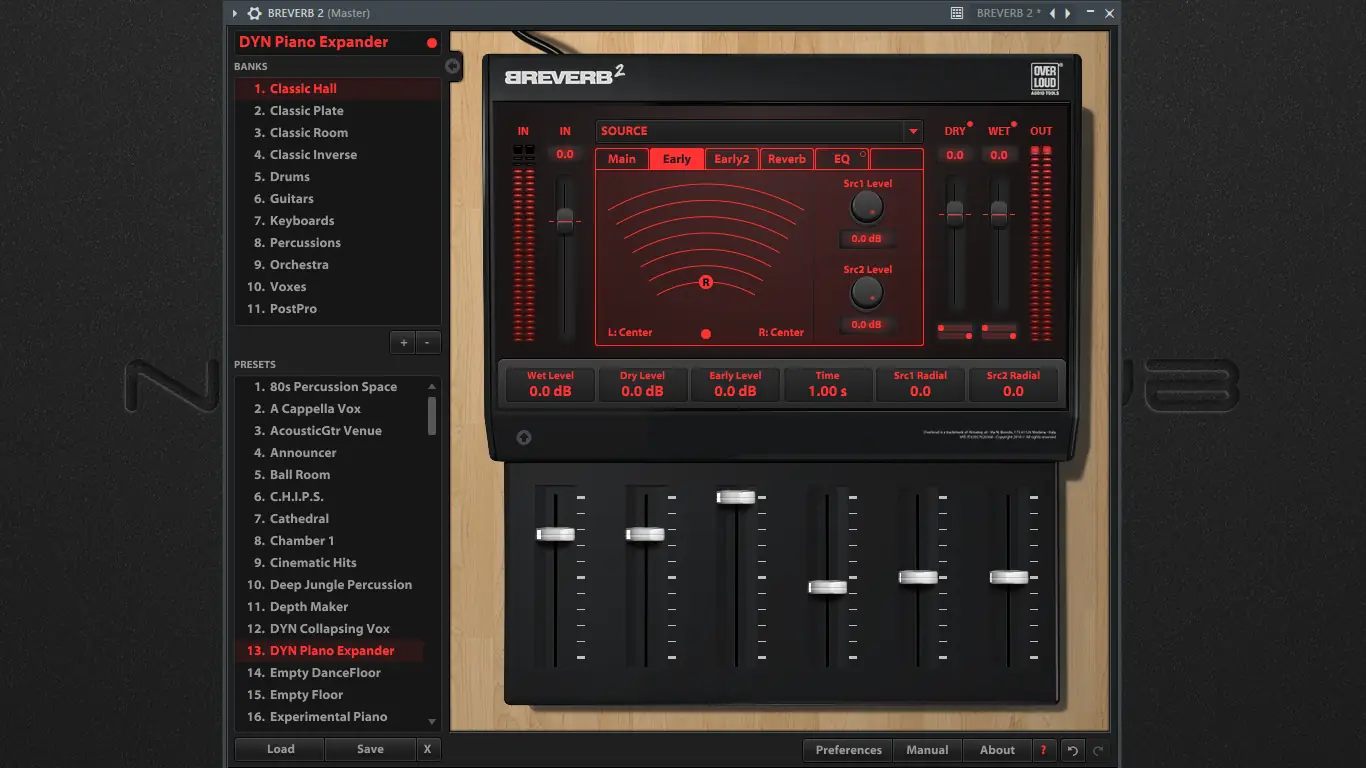Toggle the WET enable indicator dot
This screenshot has height=768, width=1366.
(1014, 125)
